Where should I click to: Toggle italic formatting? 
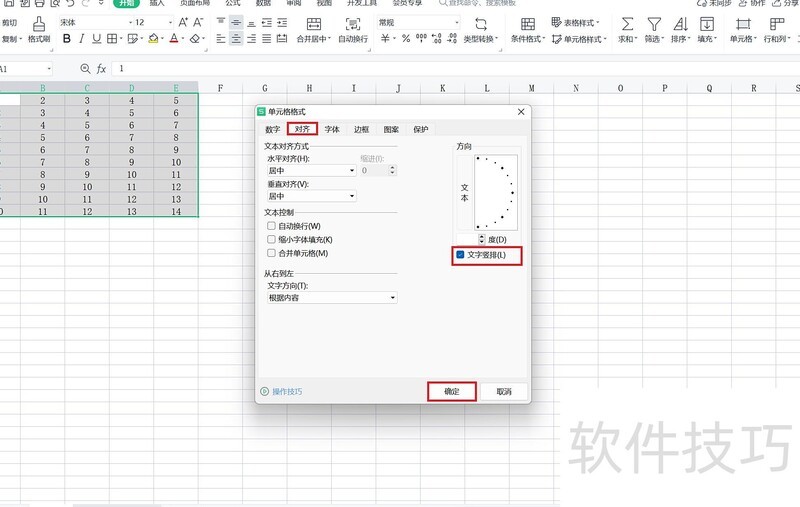pos(82,38)
